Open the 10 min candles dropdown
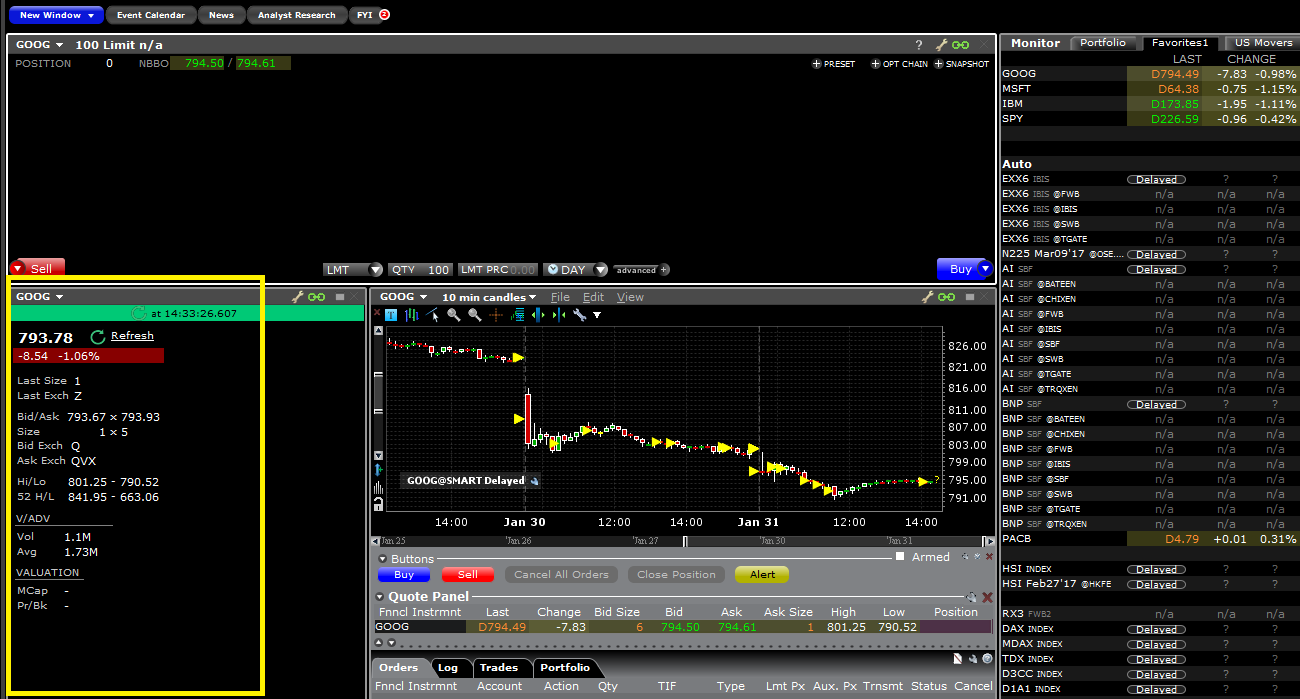 (489, 297)
